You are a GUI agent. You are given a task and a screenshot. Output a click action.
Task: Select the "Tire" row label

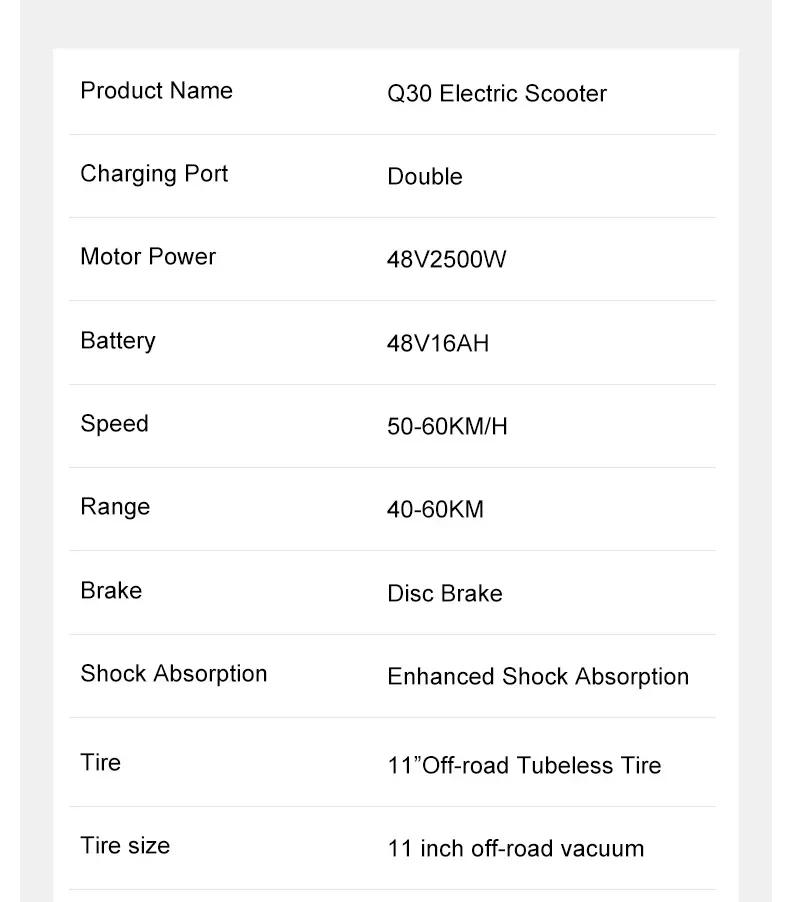[100, 763]
